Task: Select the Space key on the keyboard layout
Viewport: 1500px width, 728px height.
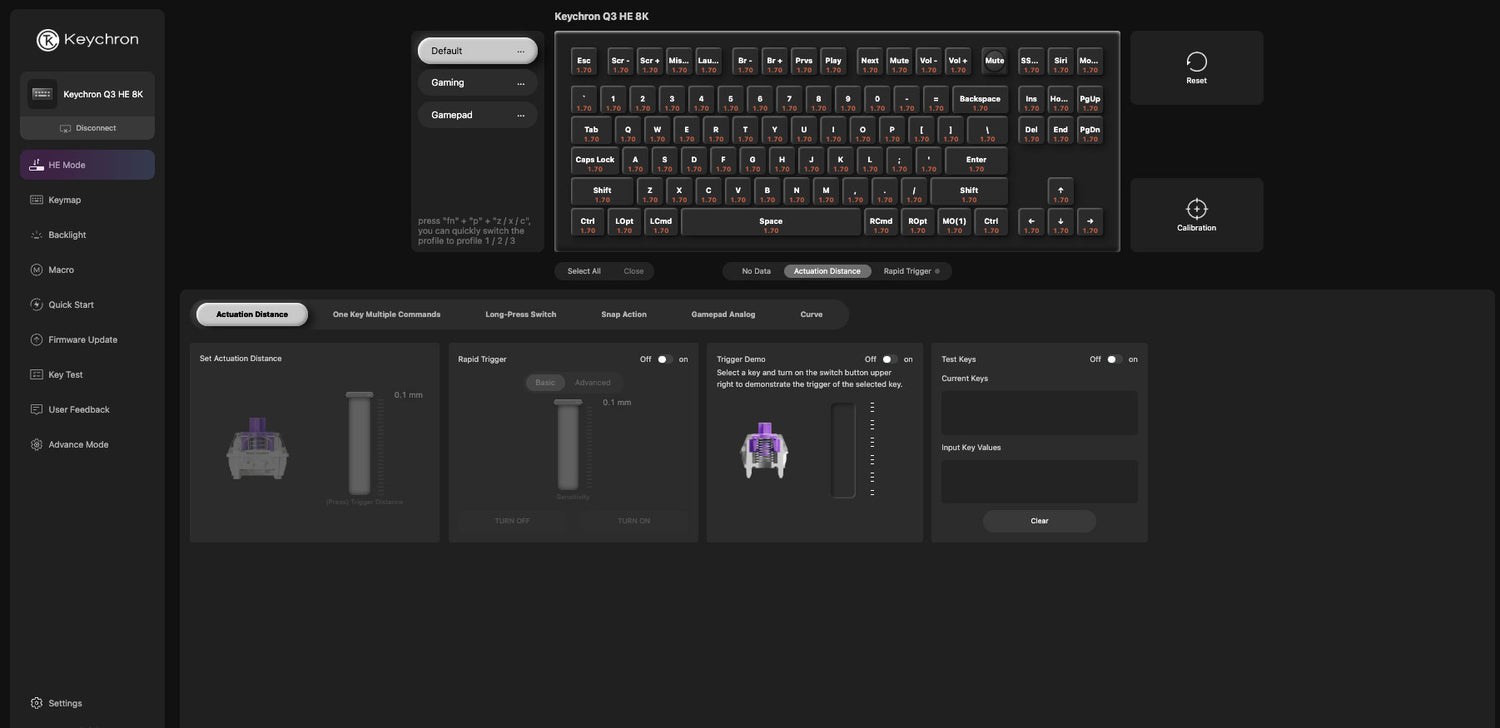Action: (x=770, y=222)
